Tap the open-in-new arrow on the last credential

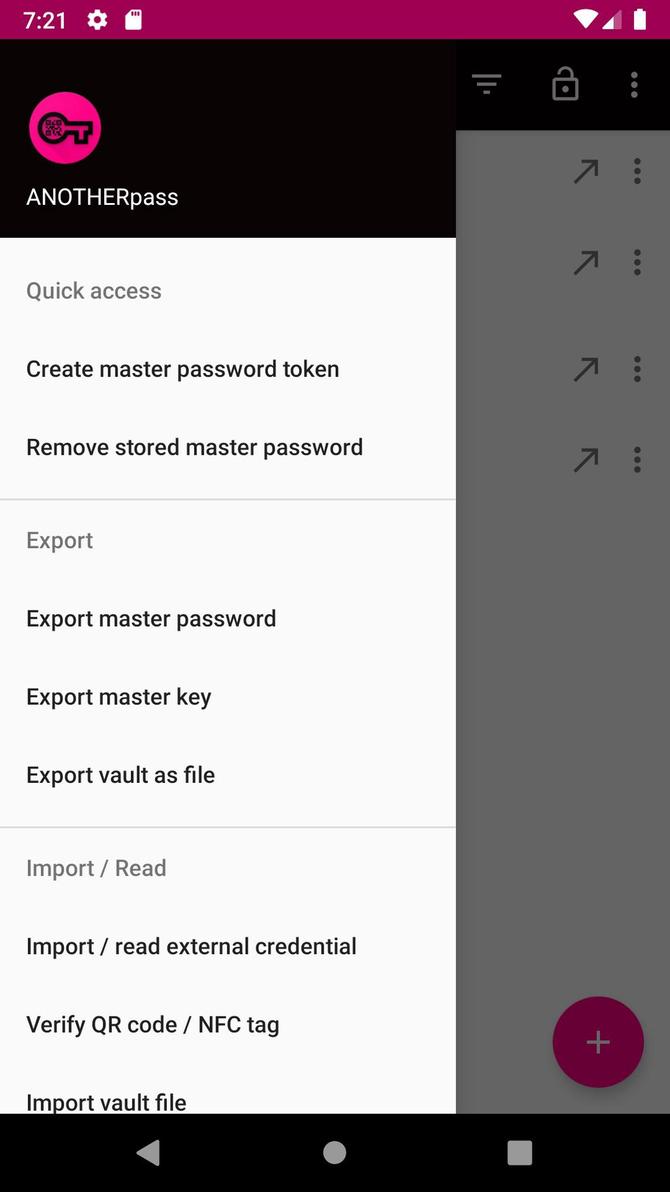coord(585,459)
